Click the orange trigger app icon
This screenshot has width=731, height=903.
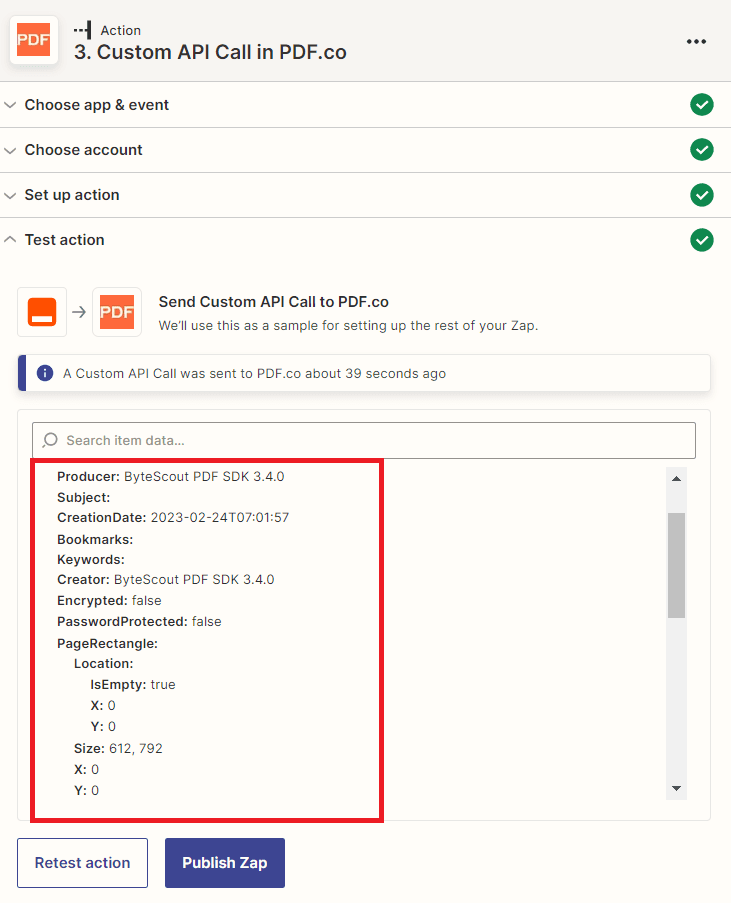[x=42, y=312]
